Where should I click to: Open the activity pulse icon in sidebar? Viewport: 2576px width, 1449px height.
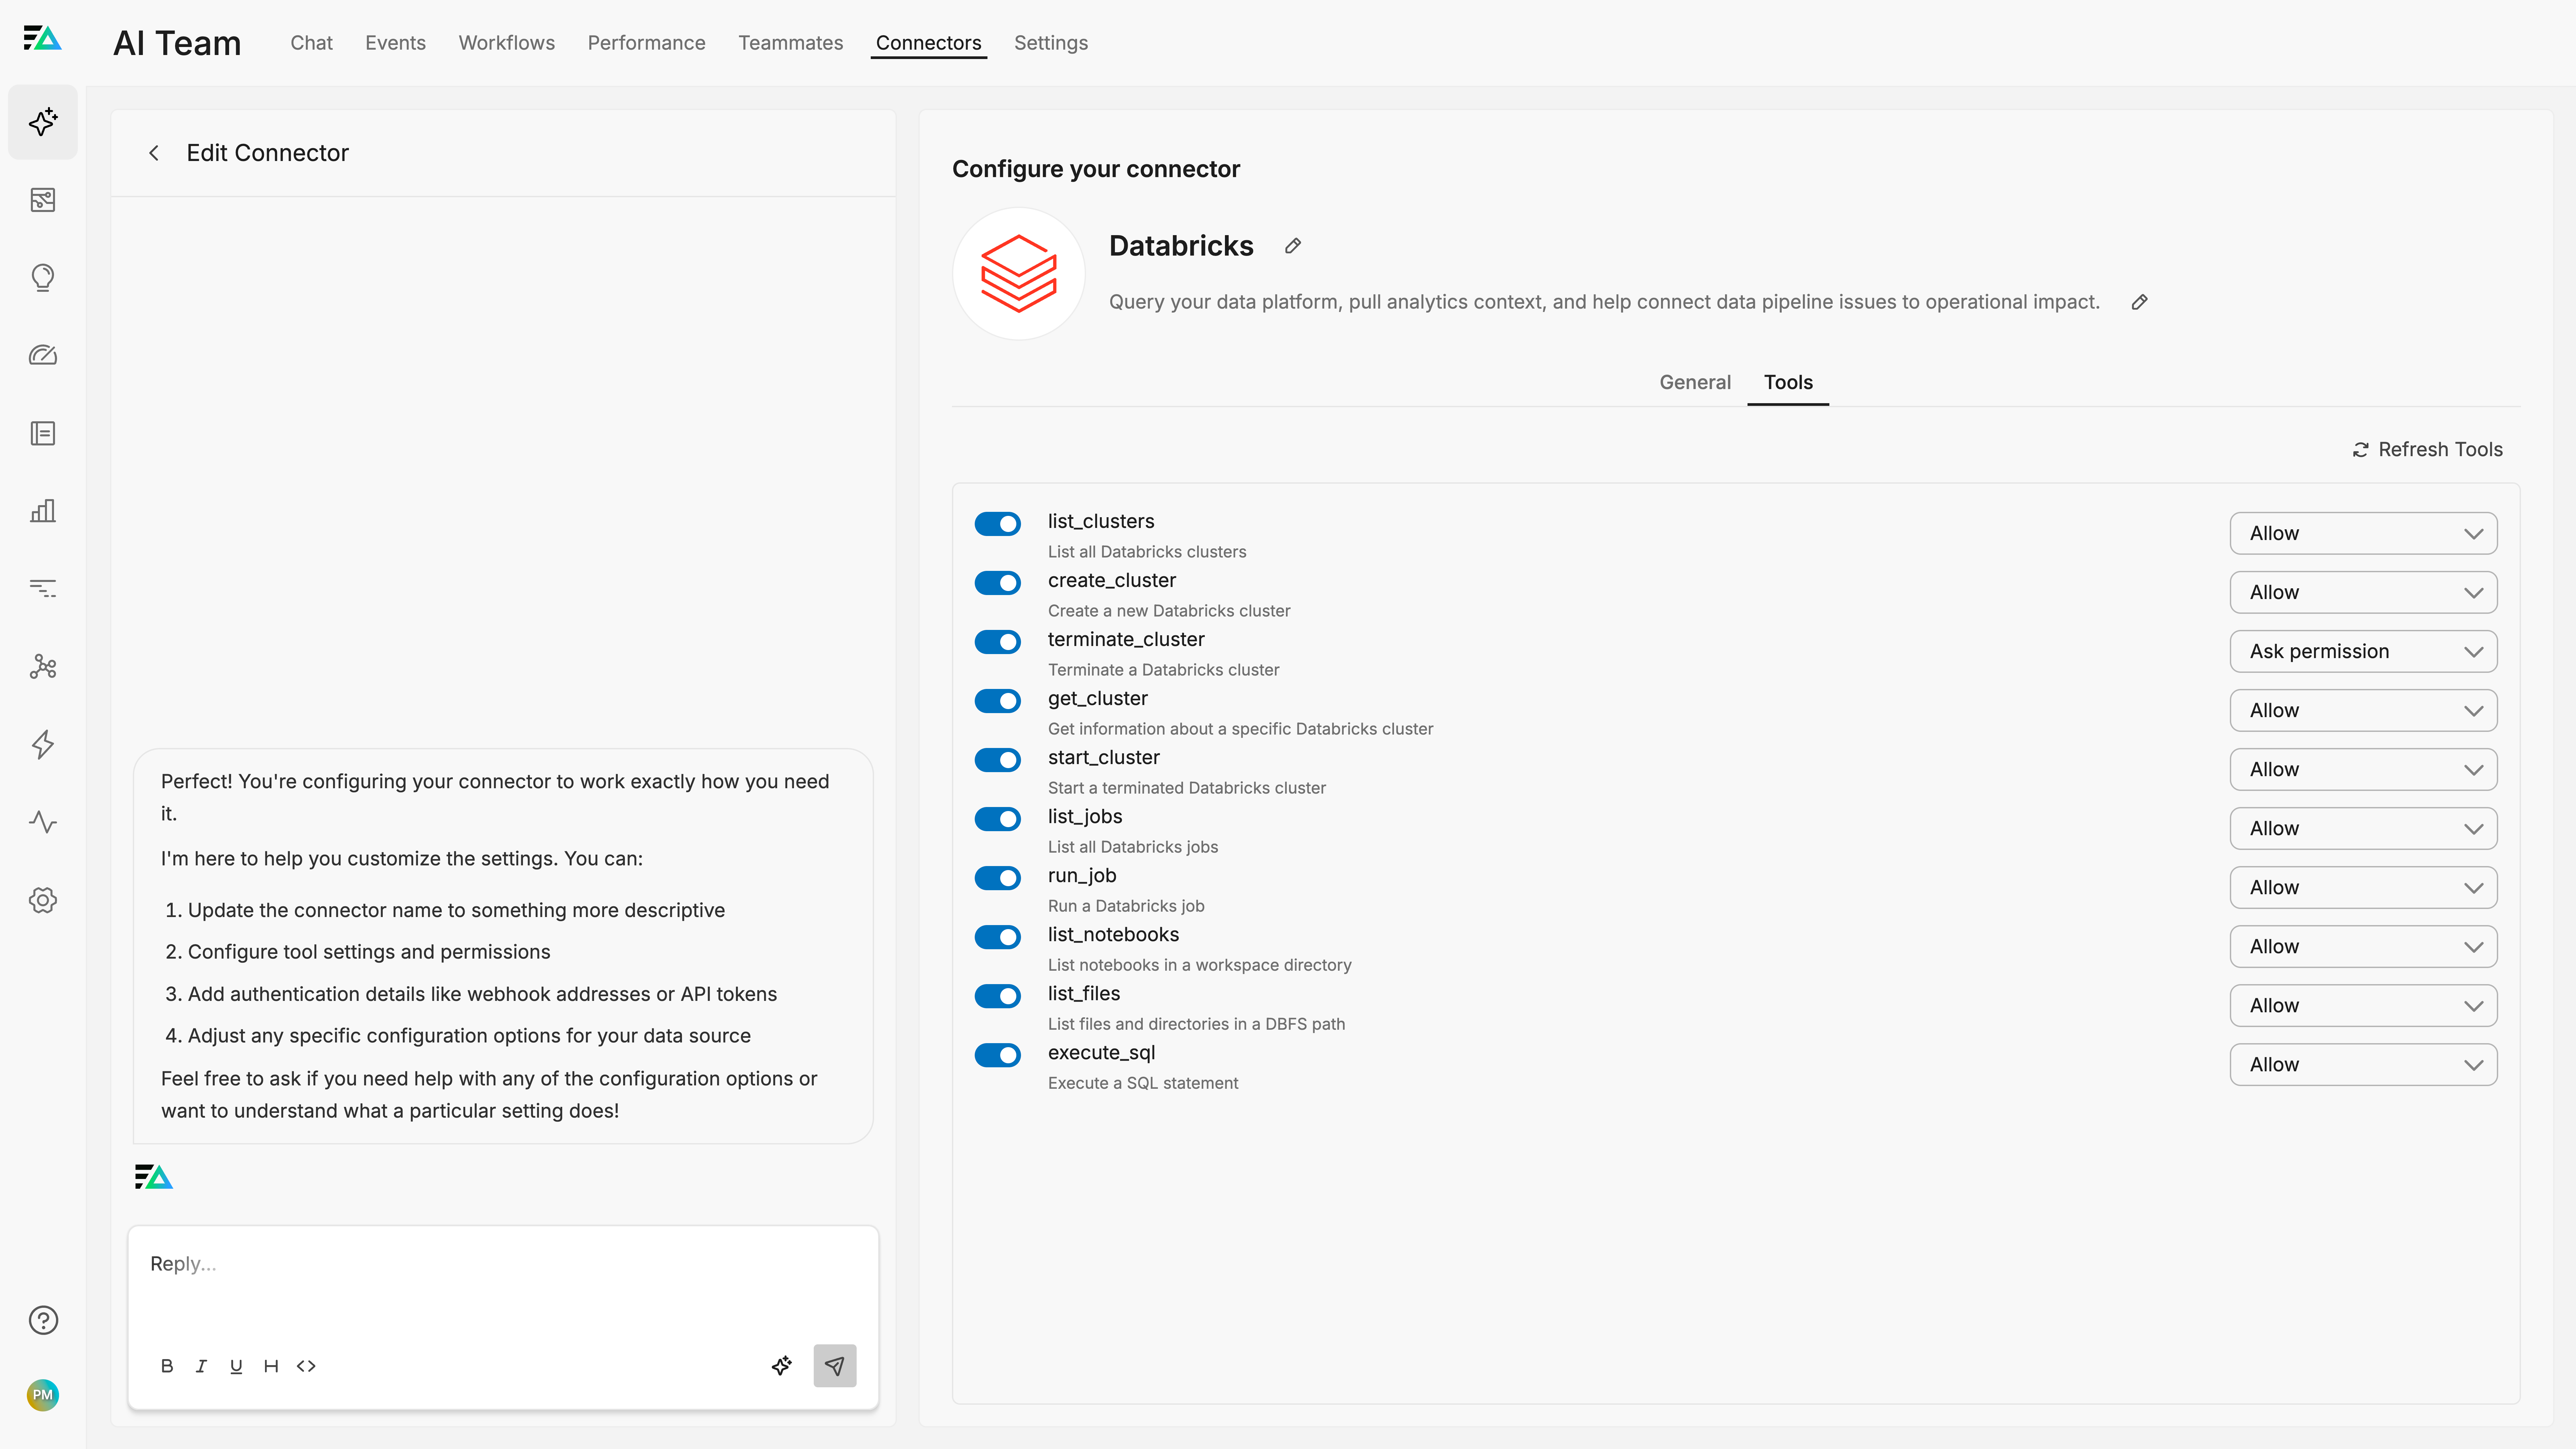click(x=43, y=822)
